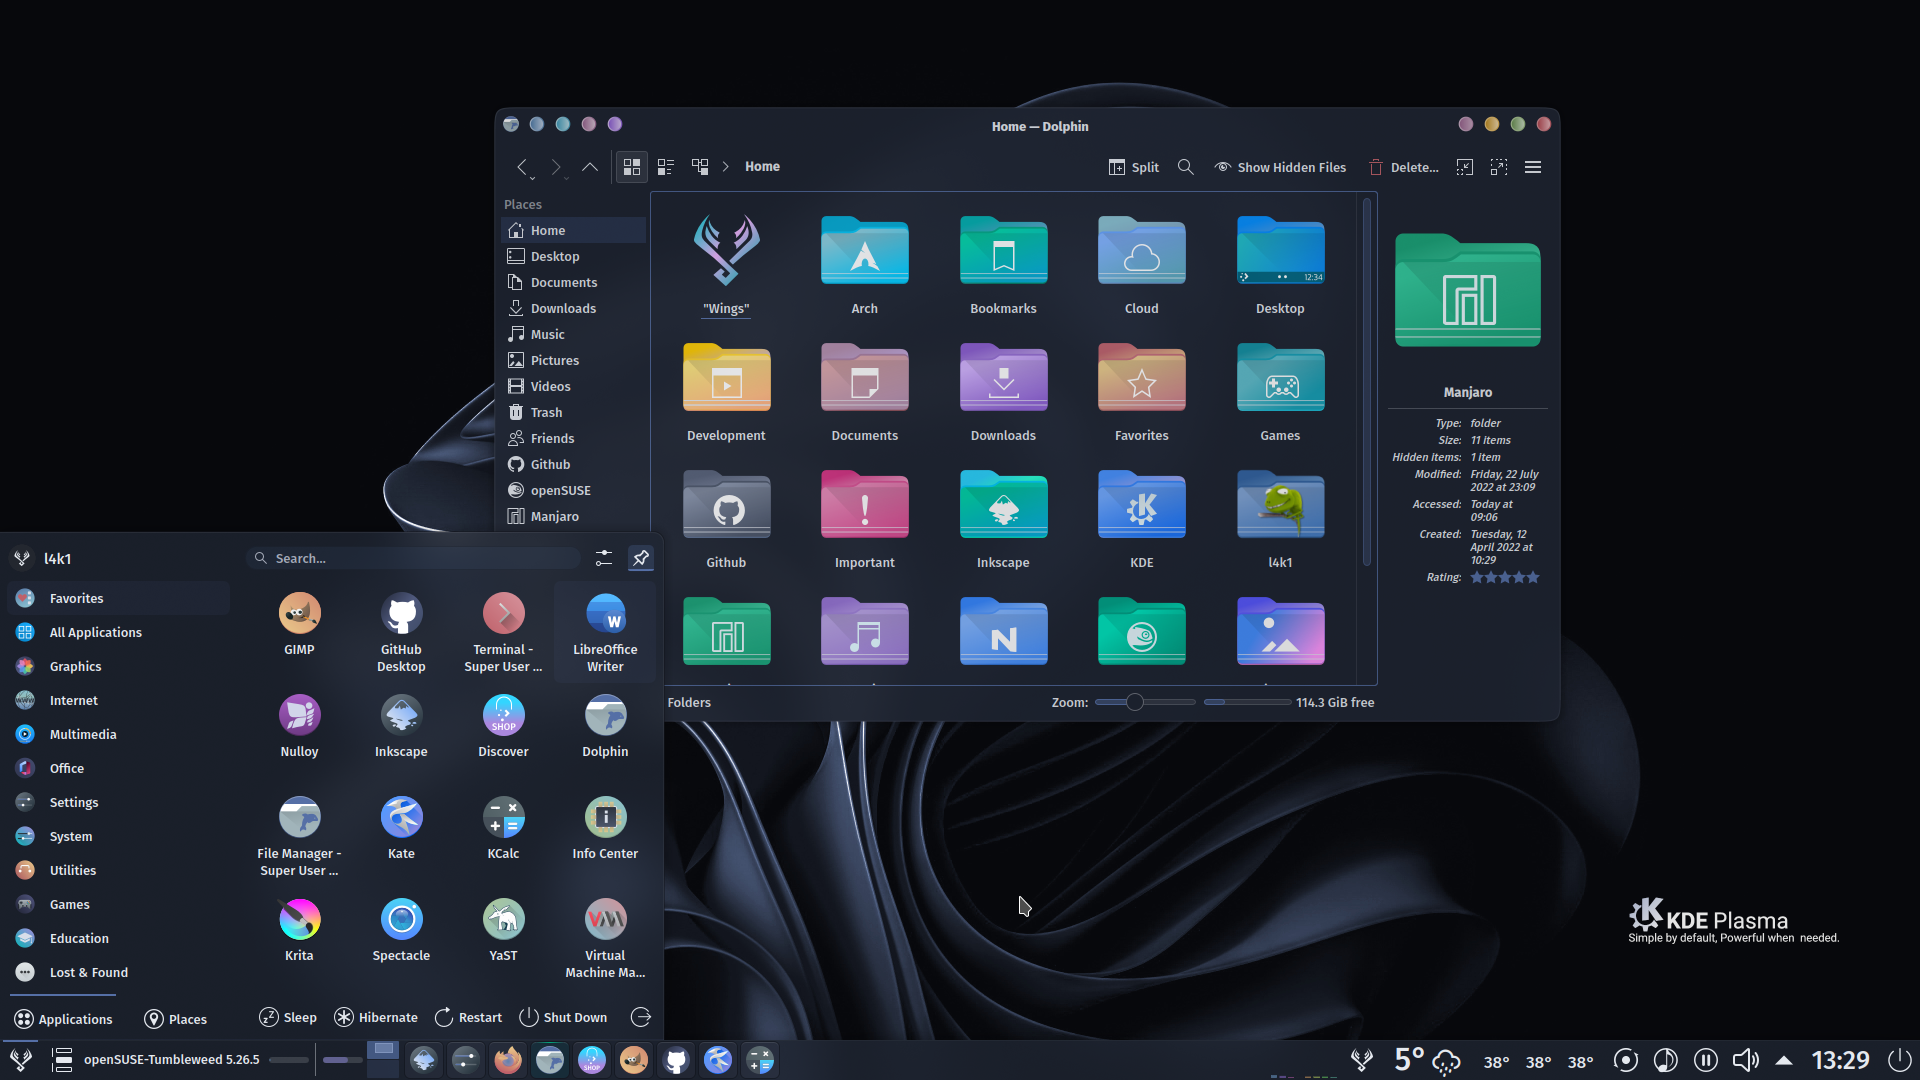This screenshot has height=1080, width=1920.
Task: Select Multimedia category in launcher
Action: tap(119, 734)
